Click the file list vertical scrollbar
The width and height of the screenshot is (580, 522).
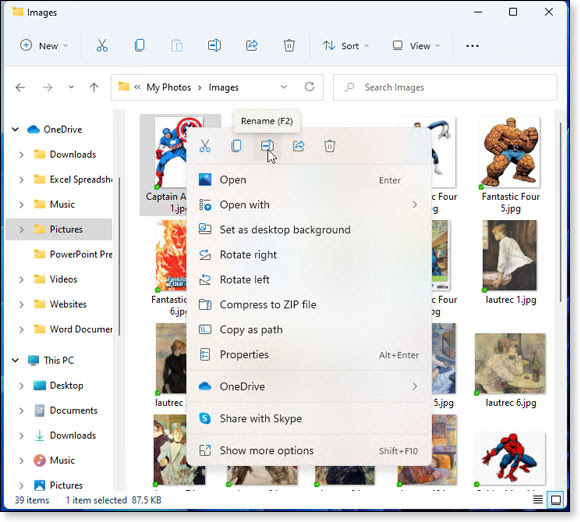(x=561, y=212)
